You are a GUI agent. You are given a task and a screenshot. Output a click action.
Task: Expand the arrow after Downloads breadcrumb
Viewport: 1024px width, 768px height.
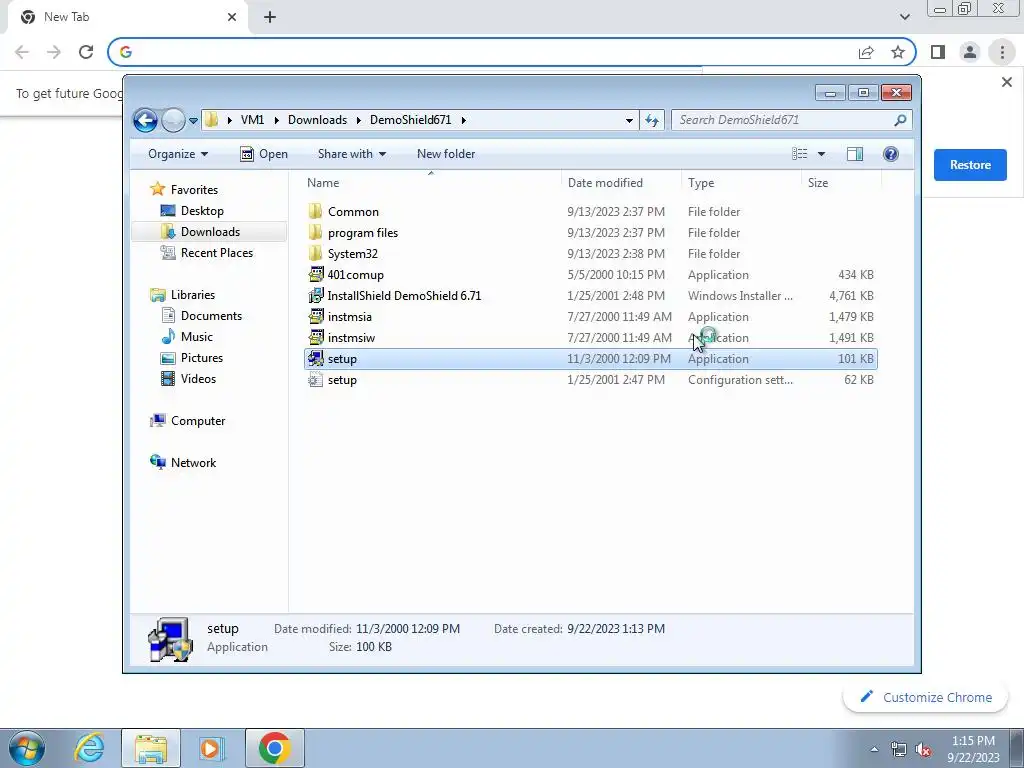coord(359,120)
